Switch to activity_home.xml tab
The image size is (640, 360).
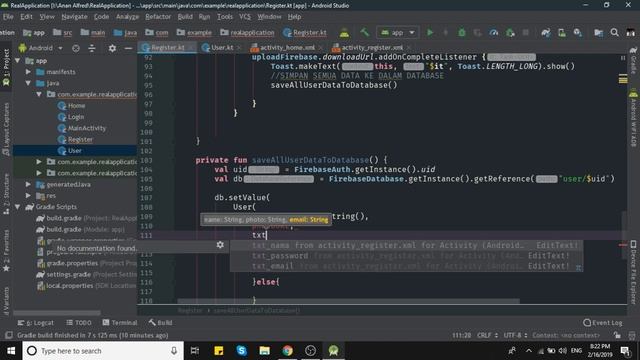click(x=287, y=47)
